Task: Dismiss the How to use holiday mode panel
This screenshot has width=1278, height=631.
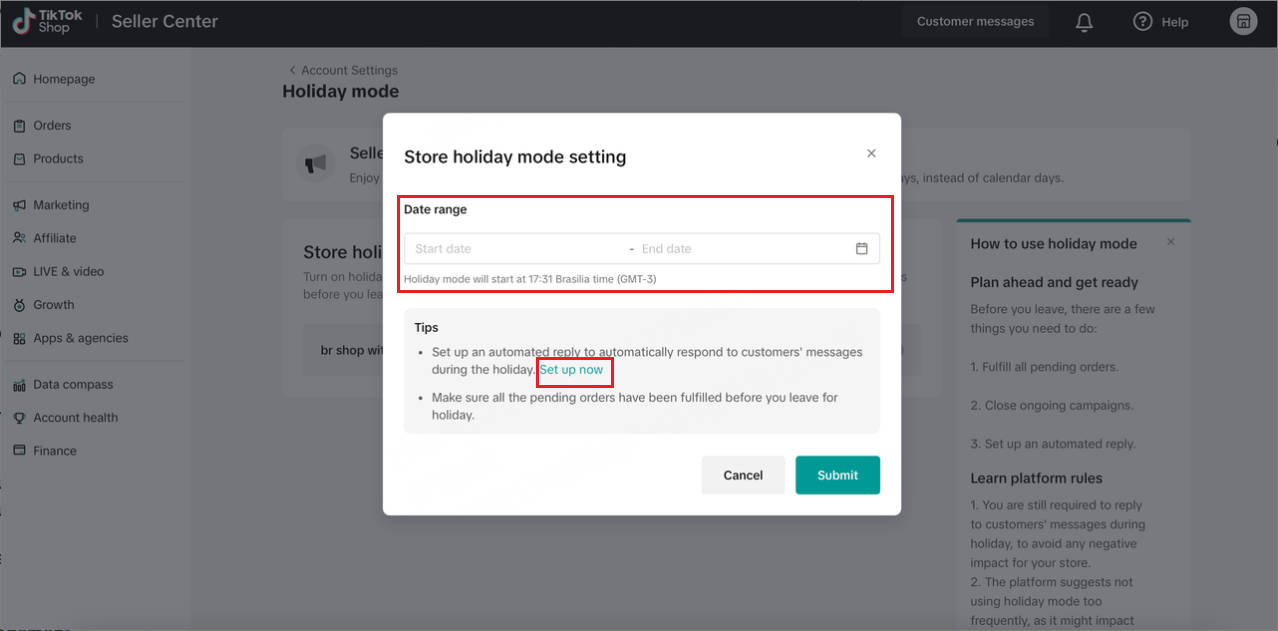Action: click(x=1171, y=242)
